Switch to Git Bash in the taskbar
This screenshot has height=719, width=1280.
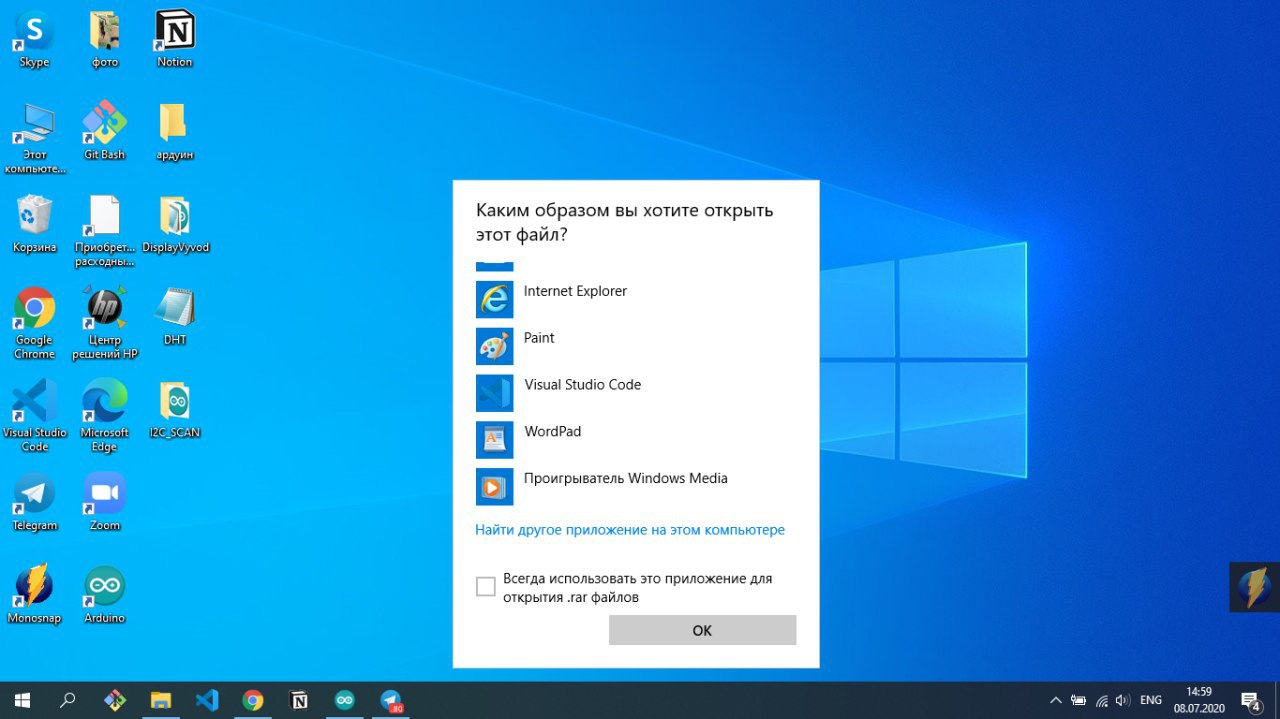pyautogui.click(x=115, y=700)
